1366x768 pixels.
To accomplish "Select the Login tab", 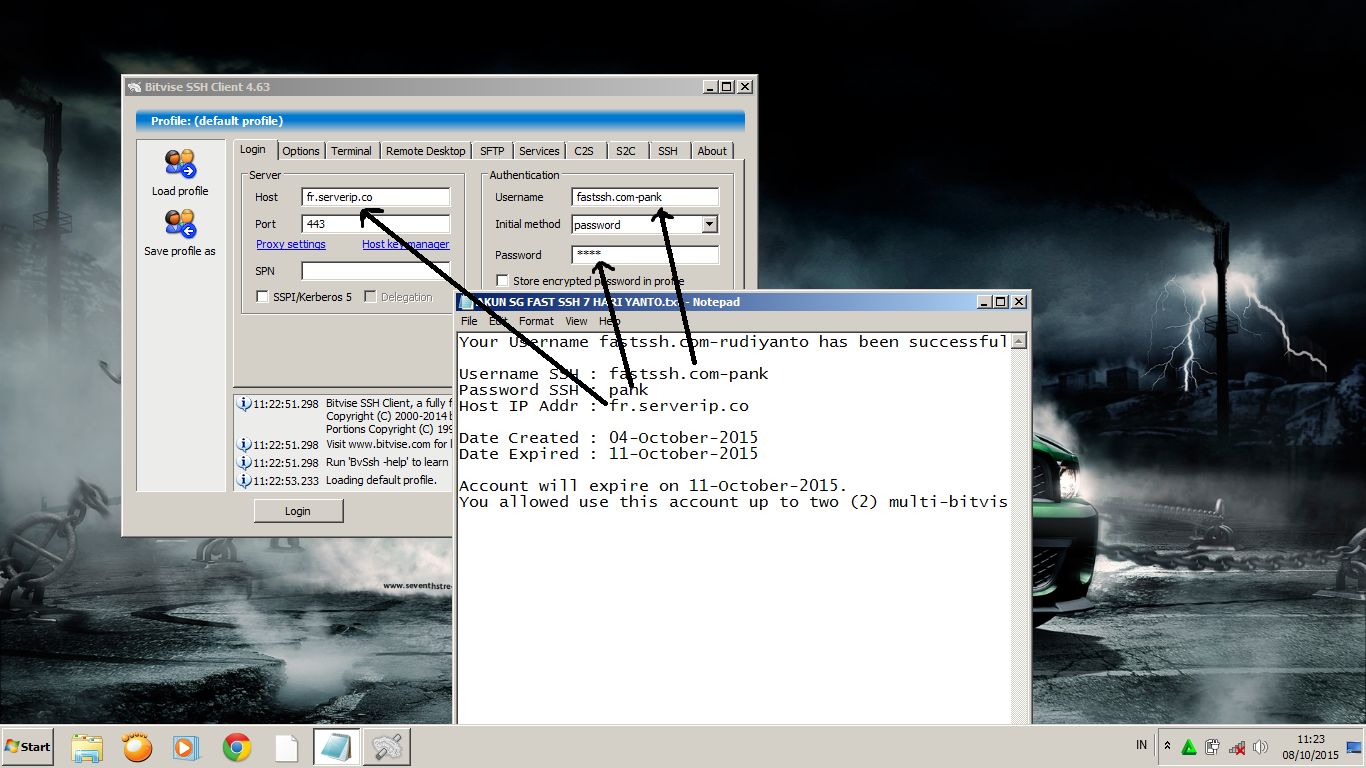I will coord(253,149).
